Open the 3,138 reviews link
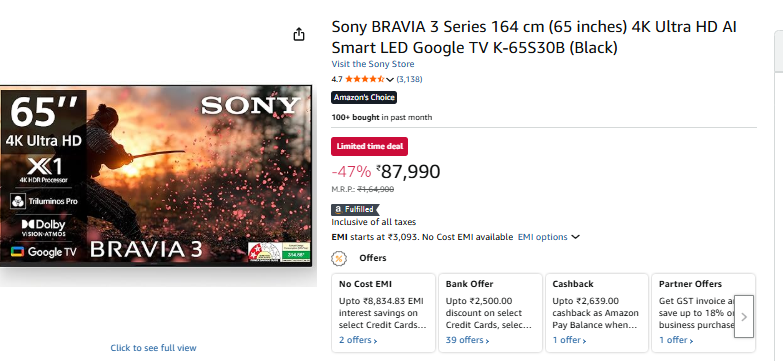The image size is (783, 361). point(409,79)
